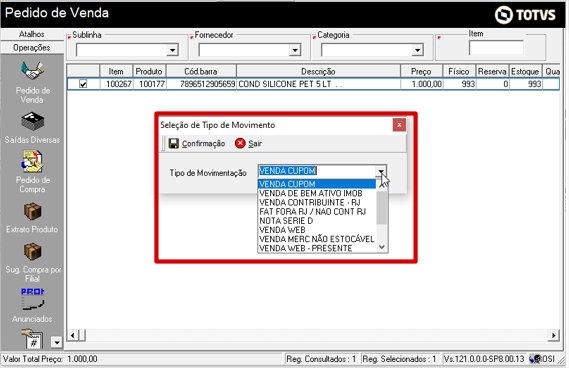
Task: Click the Descrição column header
Action: 318,71
